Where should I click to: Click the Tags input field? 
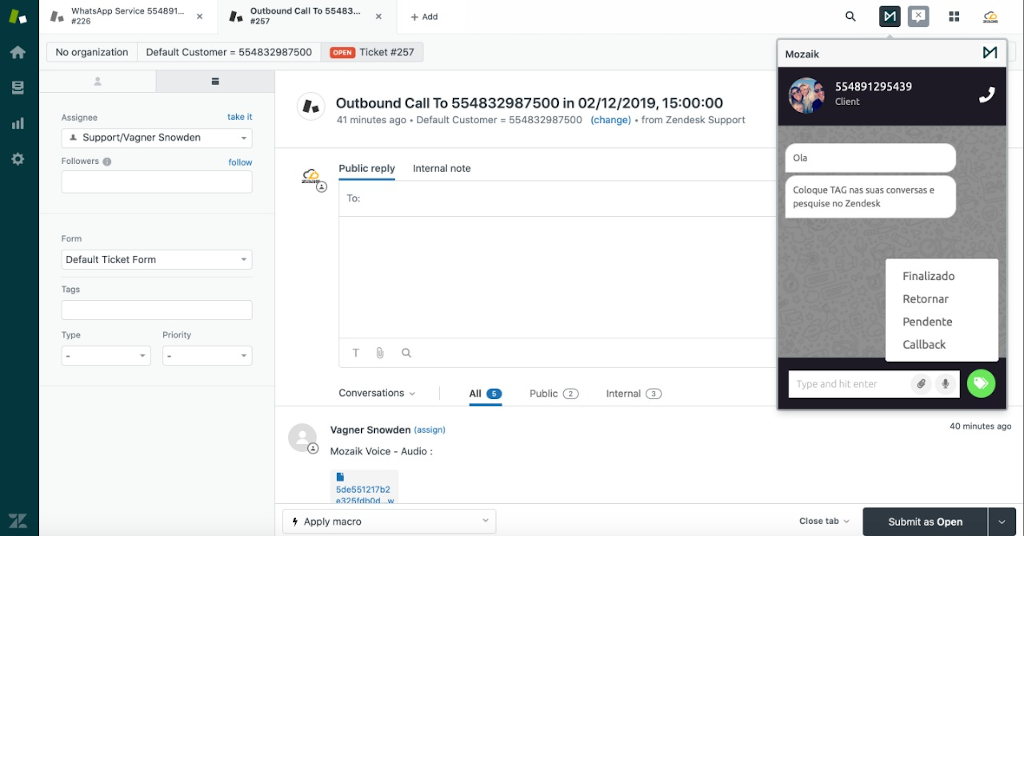pos(156,310)
